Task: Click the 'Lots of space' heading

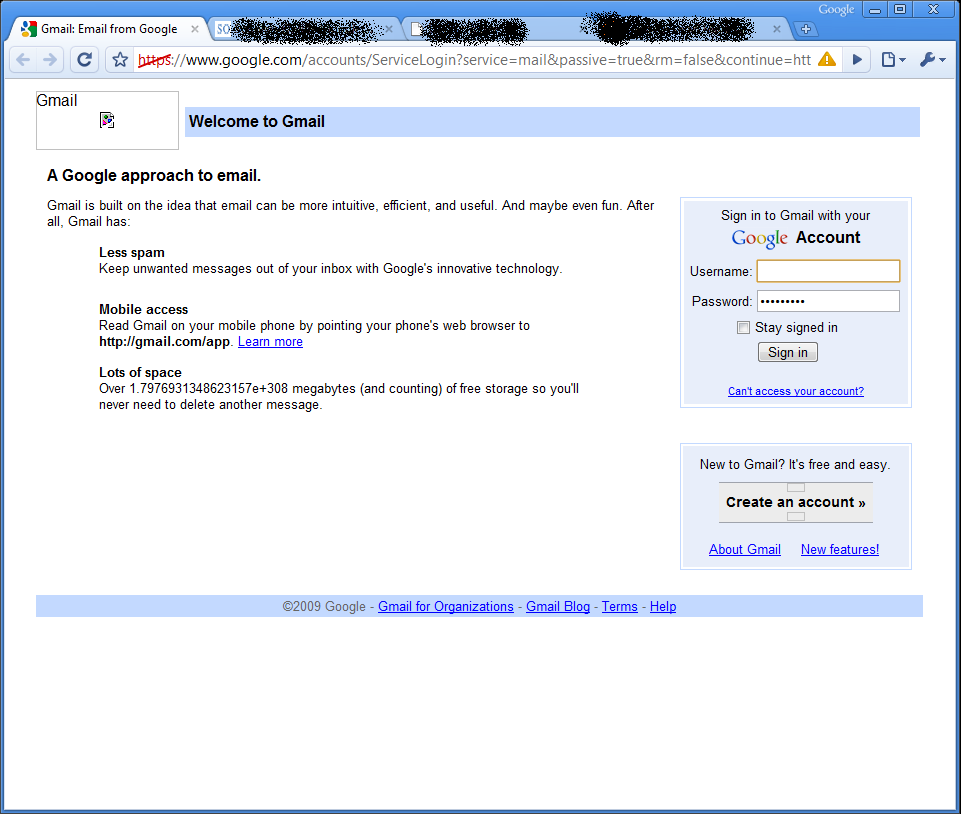Action: pyautogui.click(x=140, y=373)
